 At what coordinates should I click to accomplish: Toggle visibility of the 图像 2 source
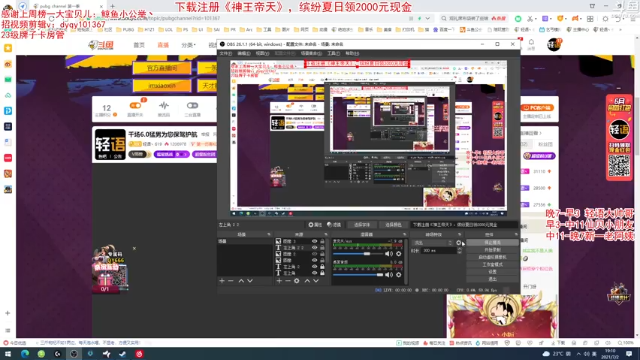point(314,253)
